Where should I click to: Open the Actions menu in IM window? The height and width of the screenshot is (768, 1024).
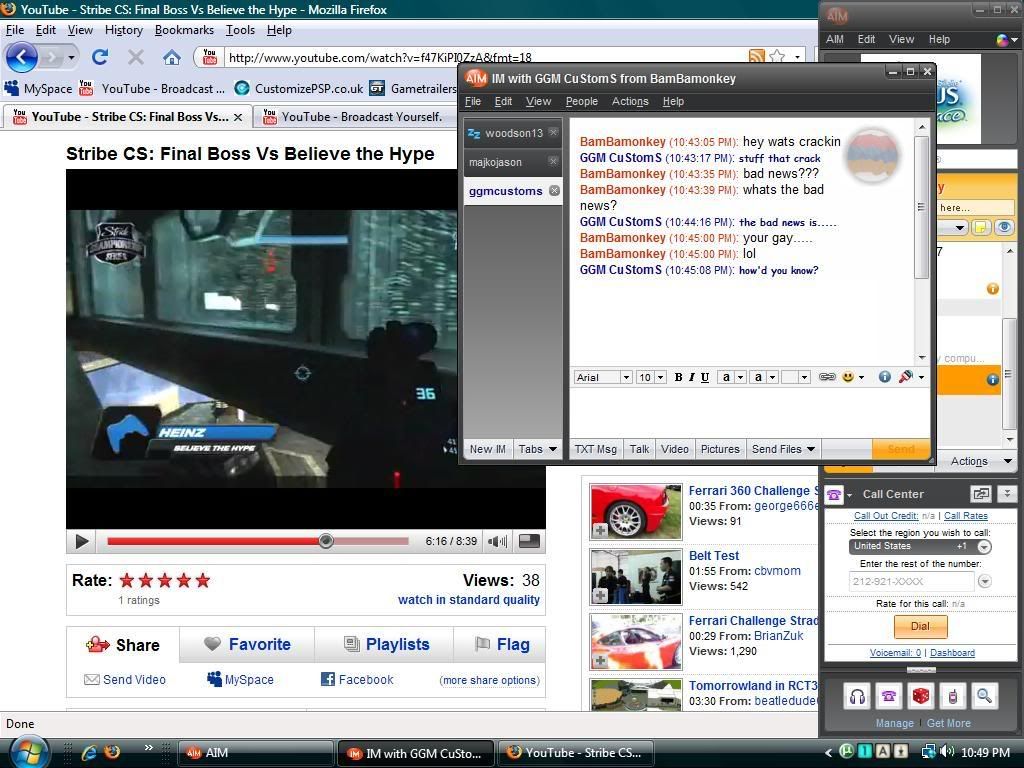click(x=630, y=101)
